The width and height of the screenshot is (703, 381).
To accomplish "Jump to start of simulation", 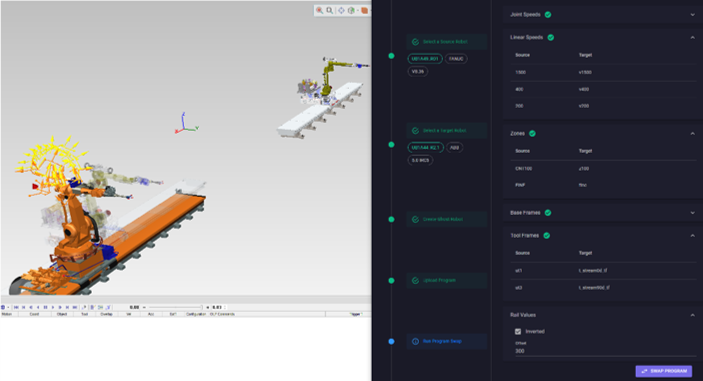I will (x=16, y=307).
